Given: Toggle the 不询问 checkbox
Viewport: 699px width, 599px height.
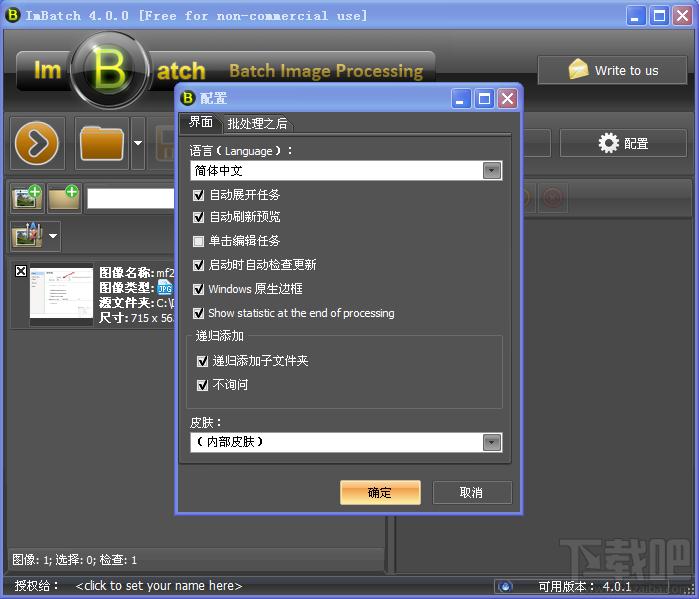Looking at the screenshot, I should (x=202, y=385).
